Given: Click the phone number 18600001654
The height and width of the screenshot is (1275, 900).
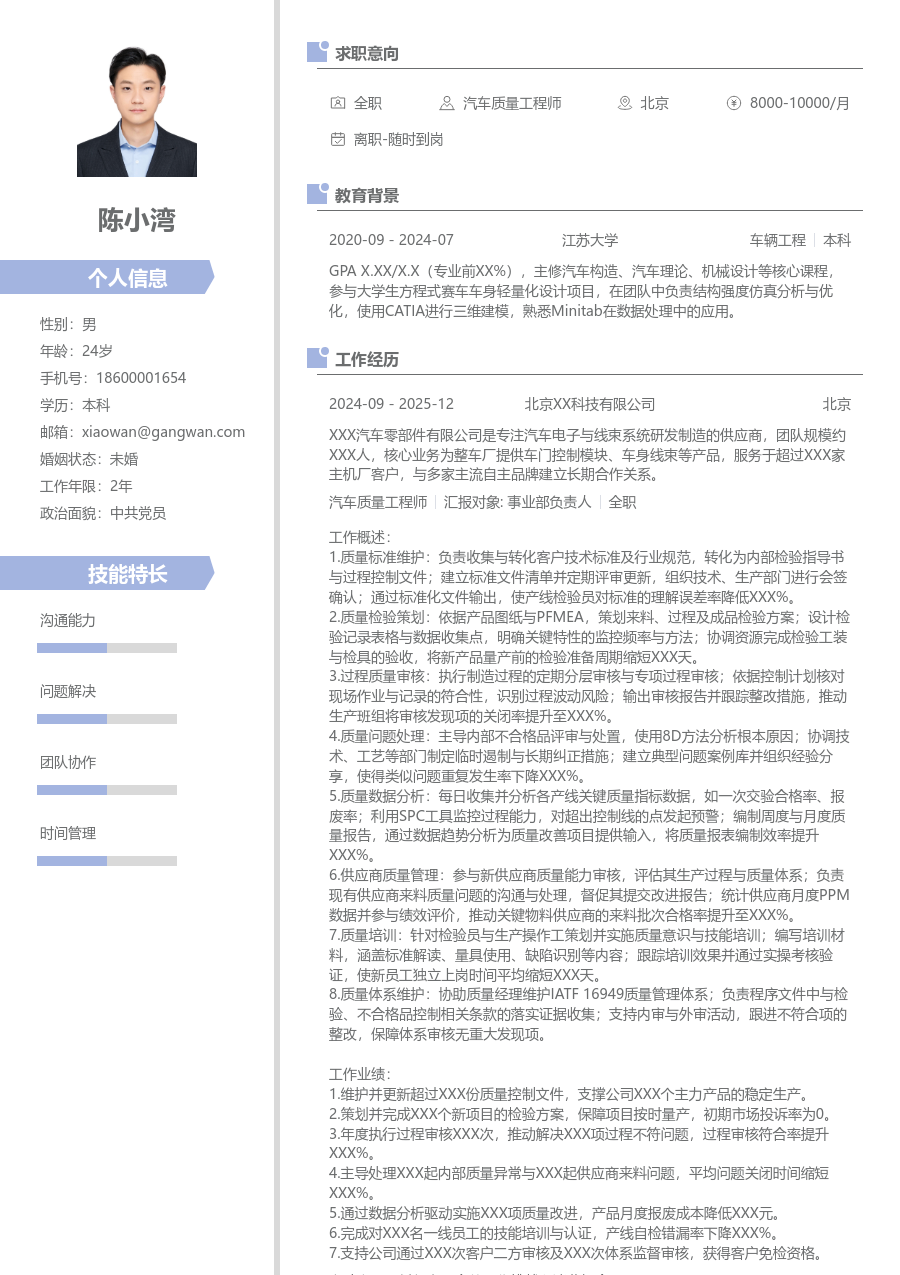Looking at the screenshot, I should (141, 378).
